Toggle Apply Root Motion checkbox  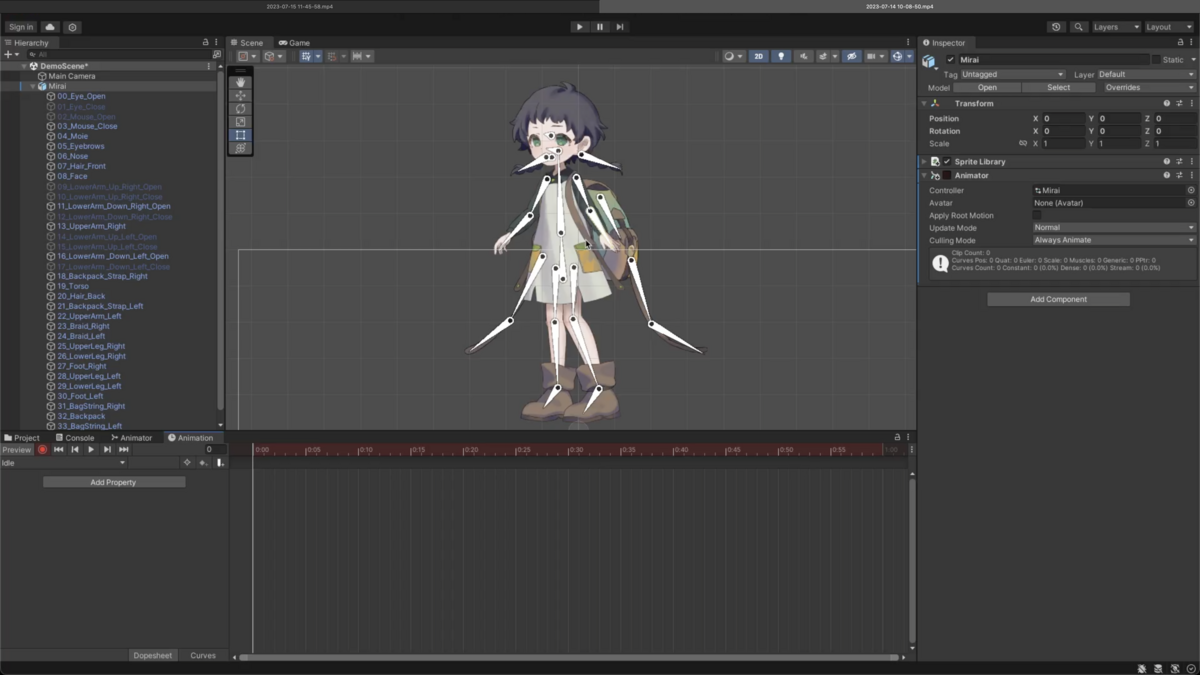tap(1037, 215)
